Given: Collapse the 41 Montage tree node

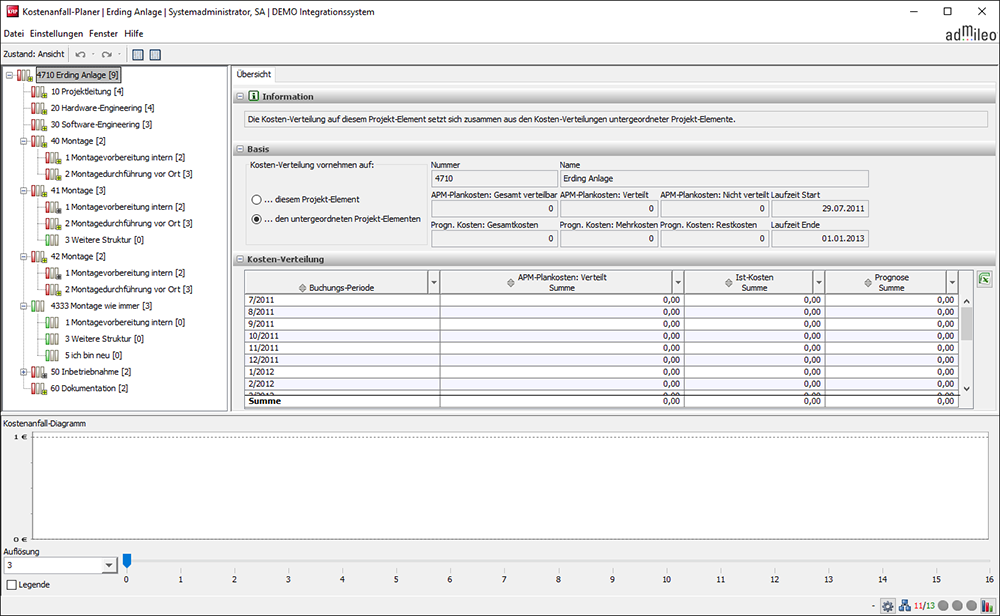Looking at the screenshot, I should [24, 191].
